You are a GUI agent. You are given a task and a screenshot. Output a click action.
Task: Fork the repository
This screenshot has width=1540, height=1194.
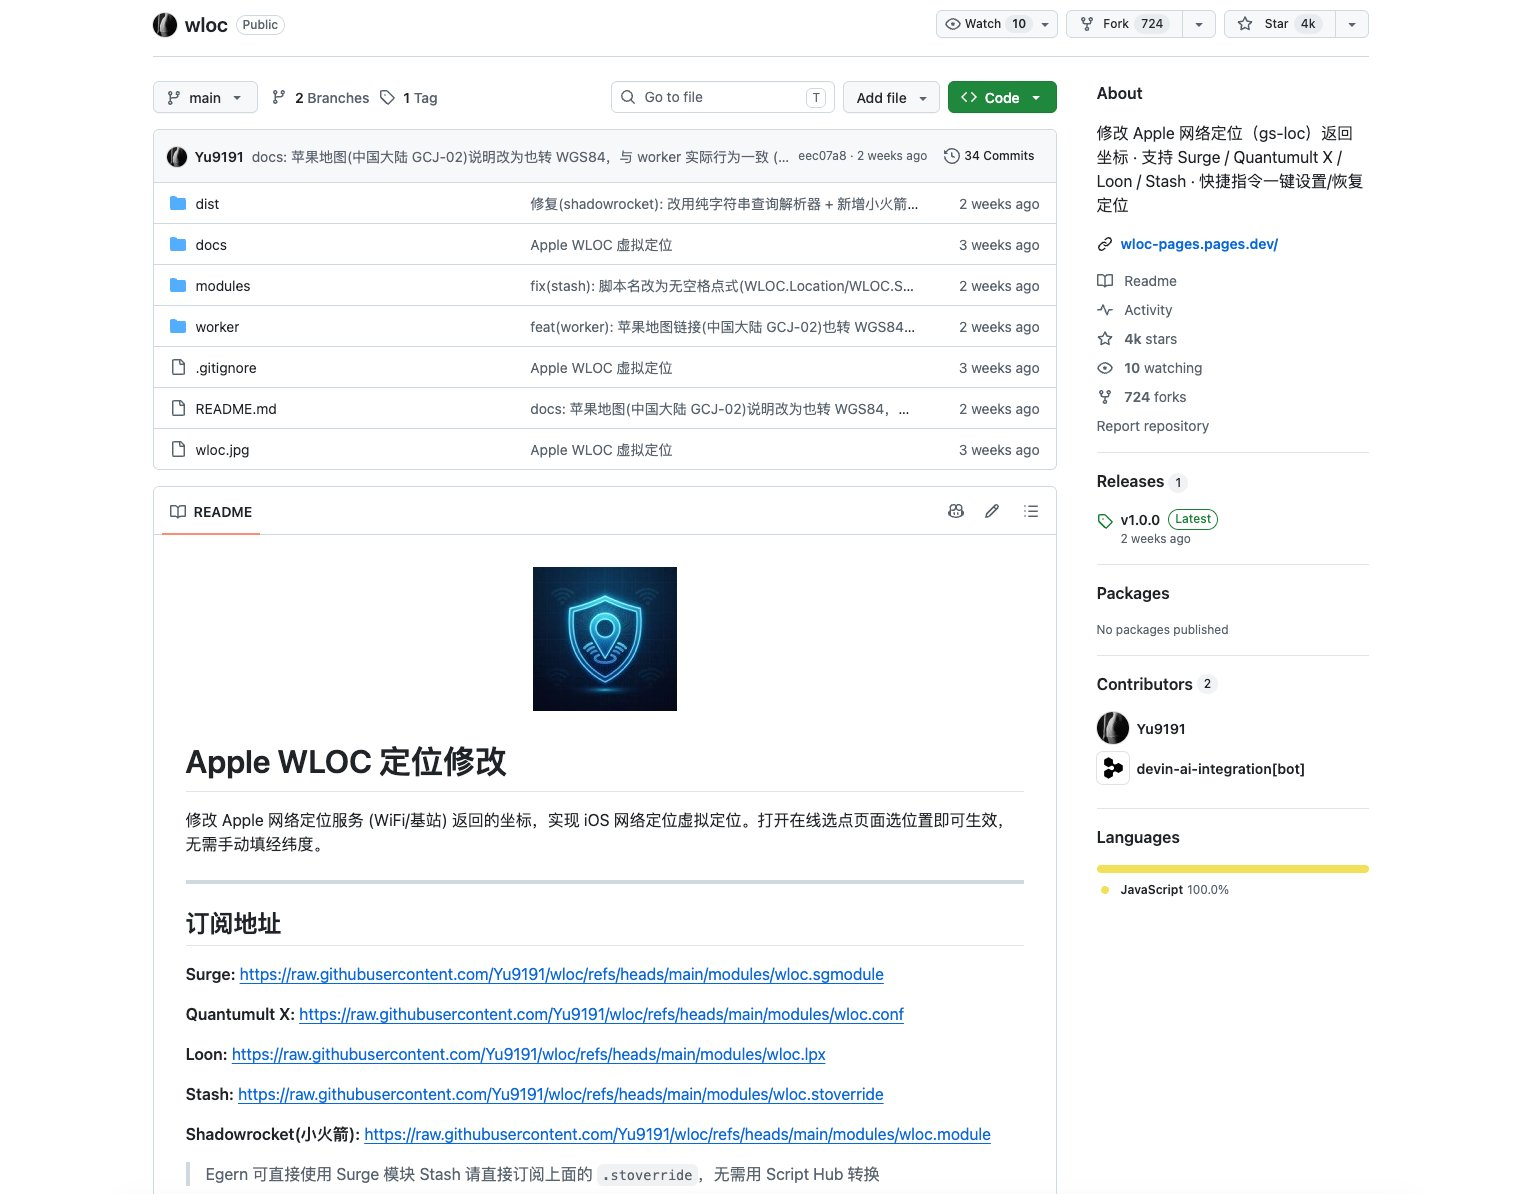pos(1125,24)
